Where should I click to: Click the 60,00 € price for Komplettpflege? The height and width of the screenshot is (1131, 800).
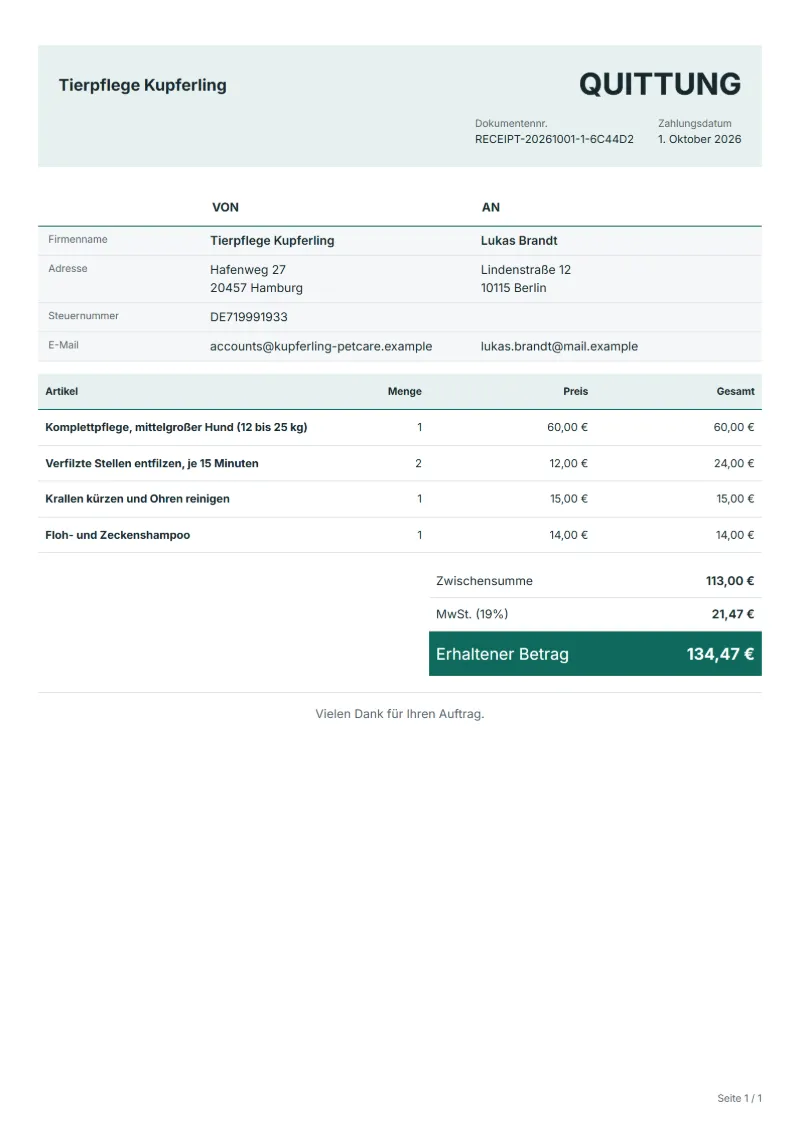pos(567,428)
